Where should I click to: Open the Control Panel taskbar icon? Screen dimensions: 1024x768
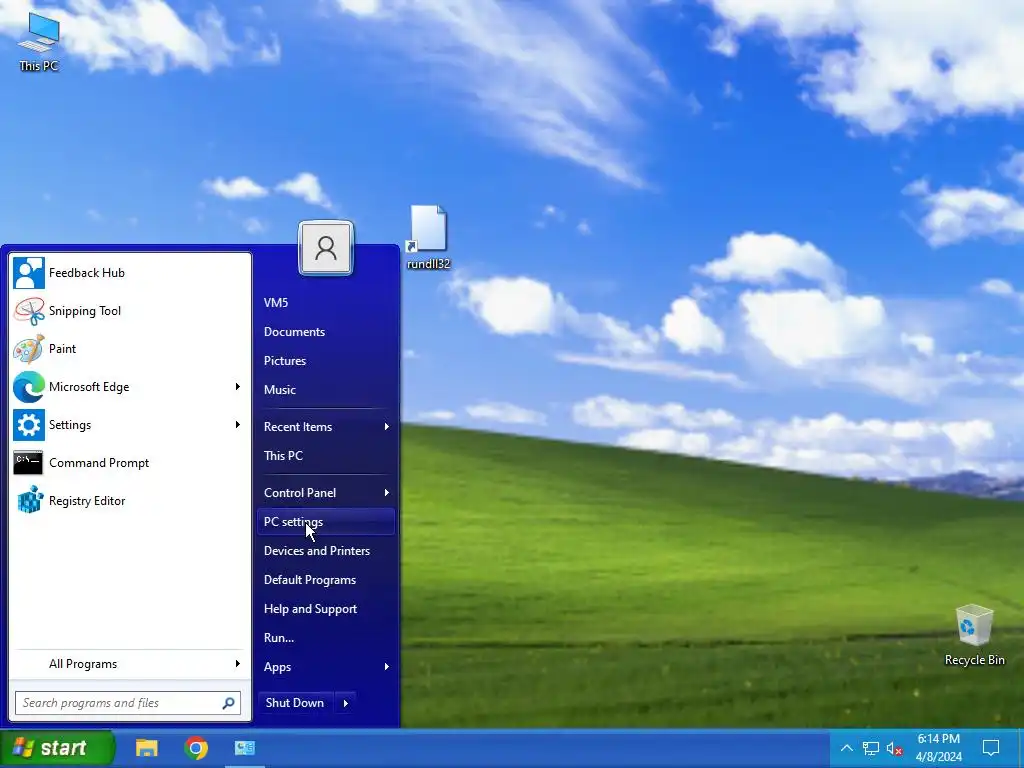(x=245, y=748)
